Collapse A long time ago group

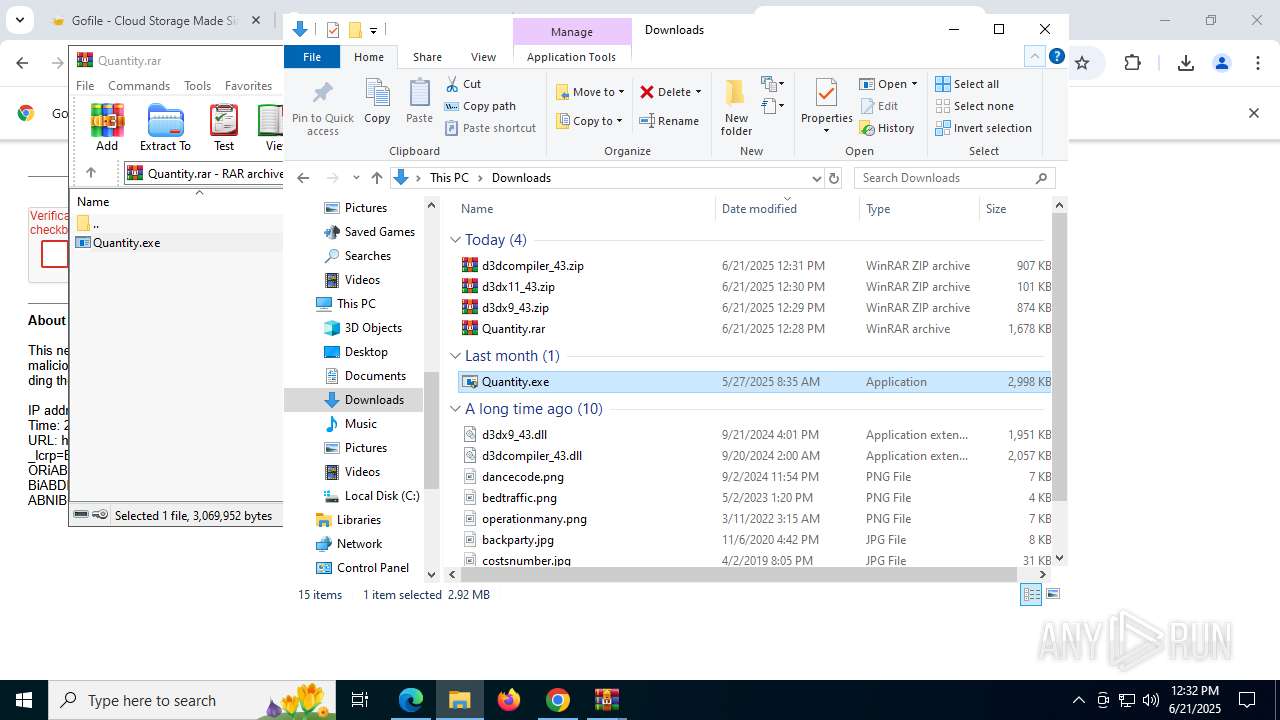pyautogui.click(x=456, y=409)
